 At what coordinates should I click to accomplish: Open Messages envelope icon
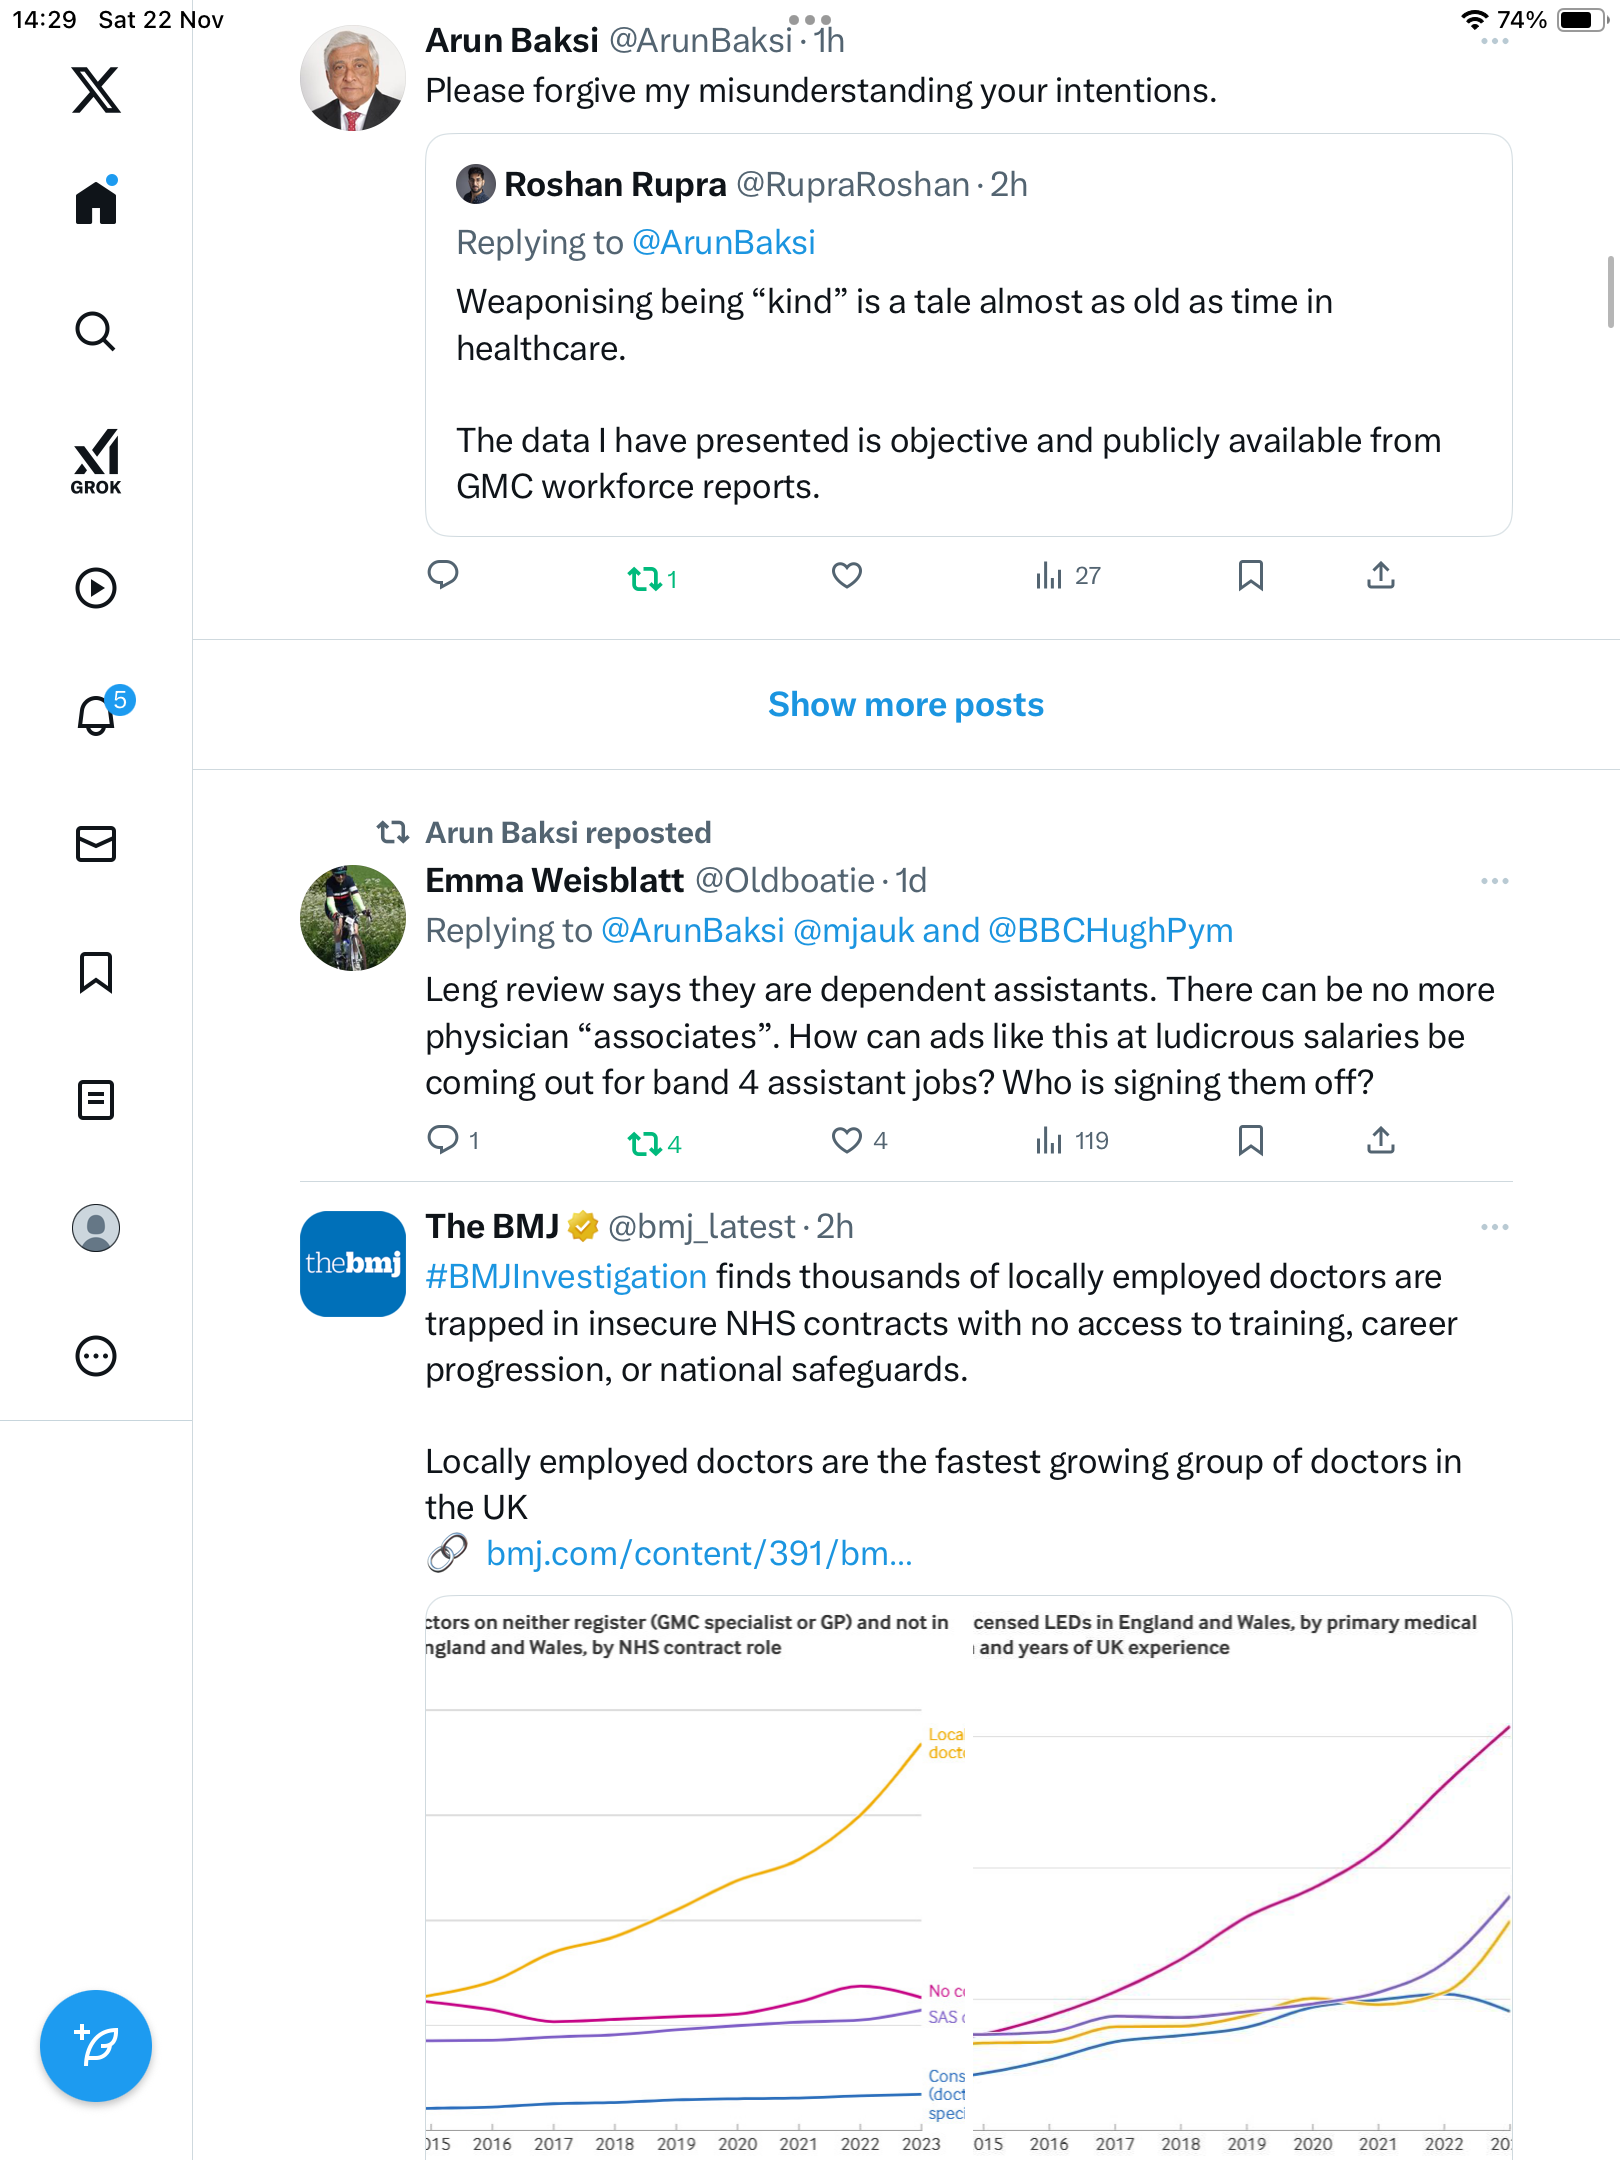point(96,844)
